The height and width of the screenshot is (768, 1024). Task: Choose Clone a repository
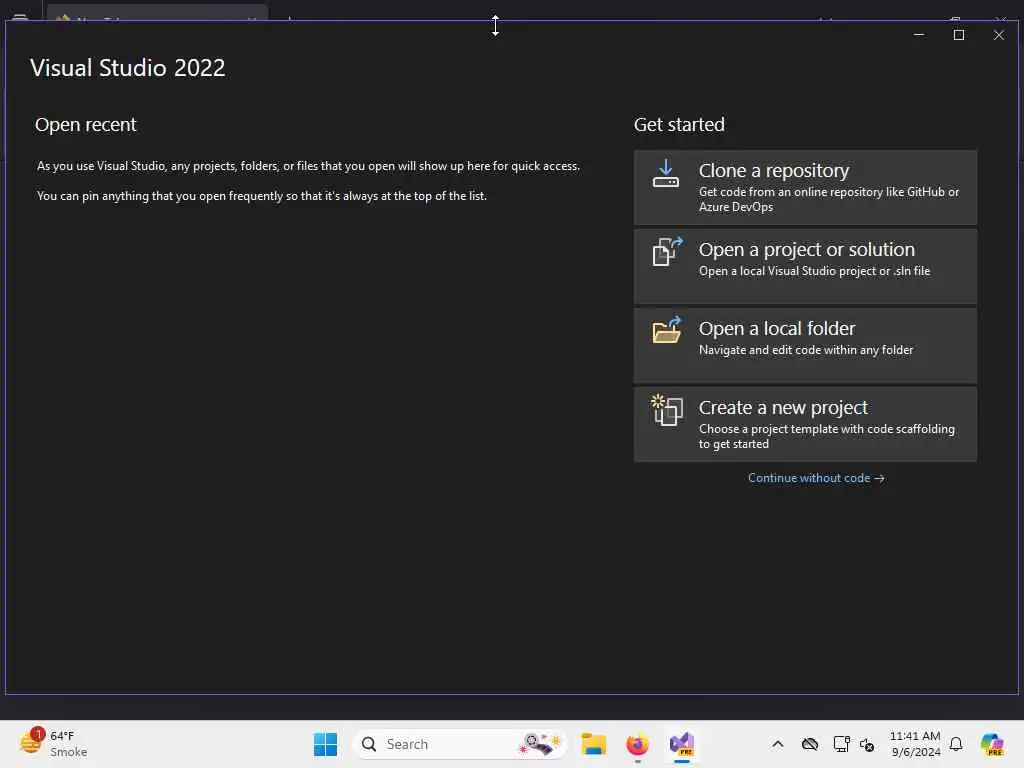point(805,187)
